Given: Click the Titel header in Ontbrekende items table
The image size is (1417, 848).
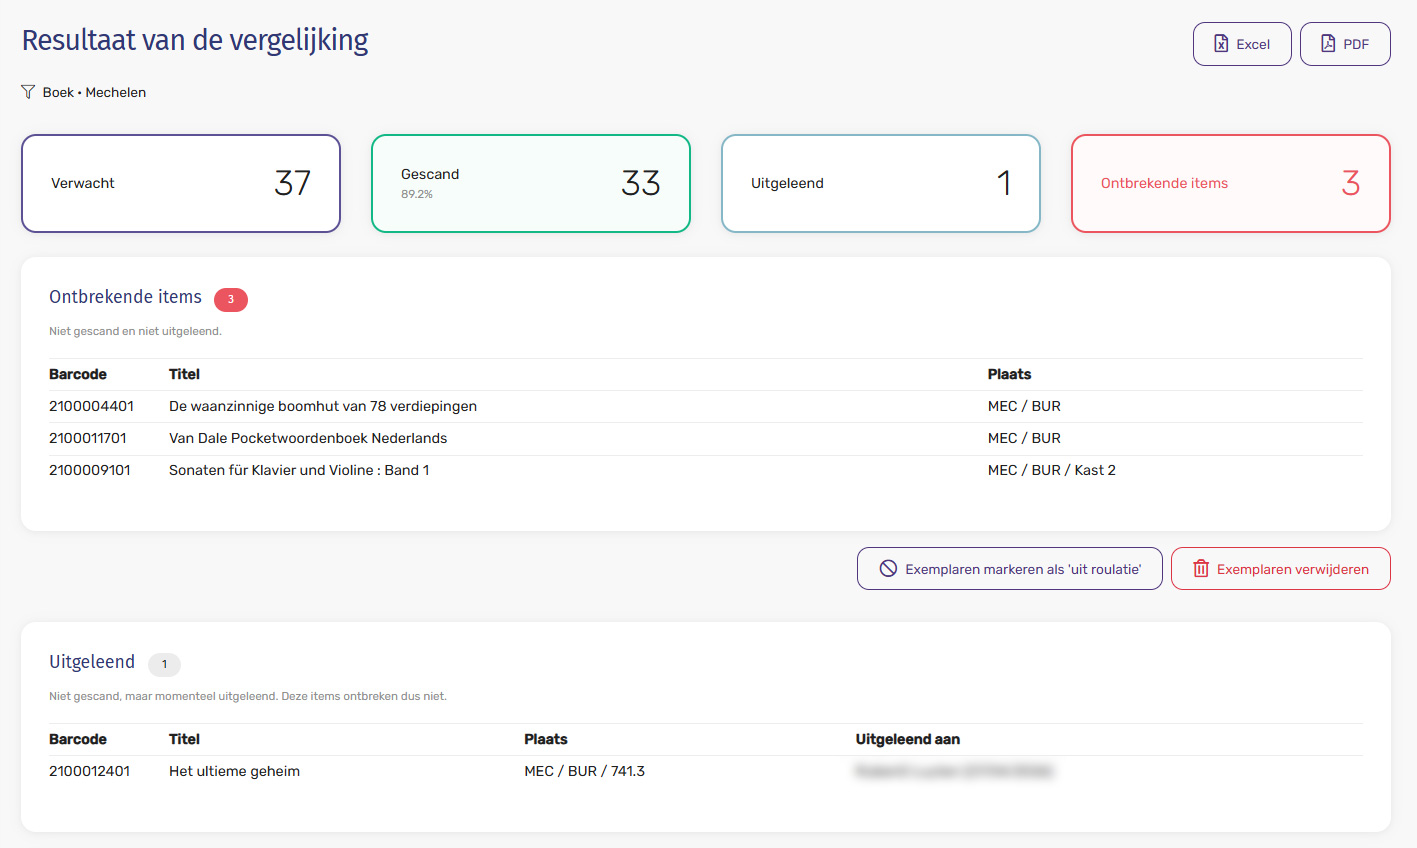Looking at the screenshot, I should click(x=184, y=374).
